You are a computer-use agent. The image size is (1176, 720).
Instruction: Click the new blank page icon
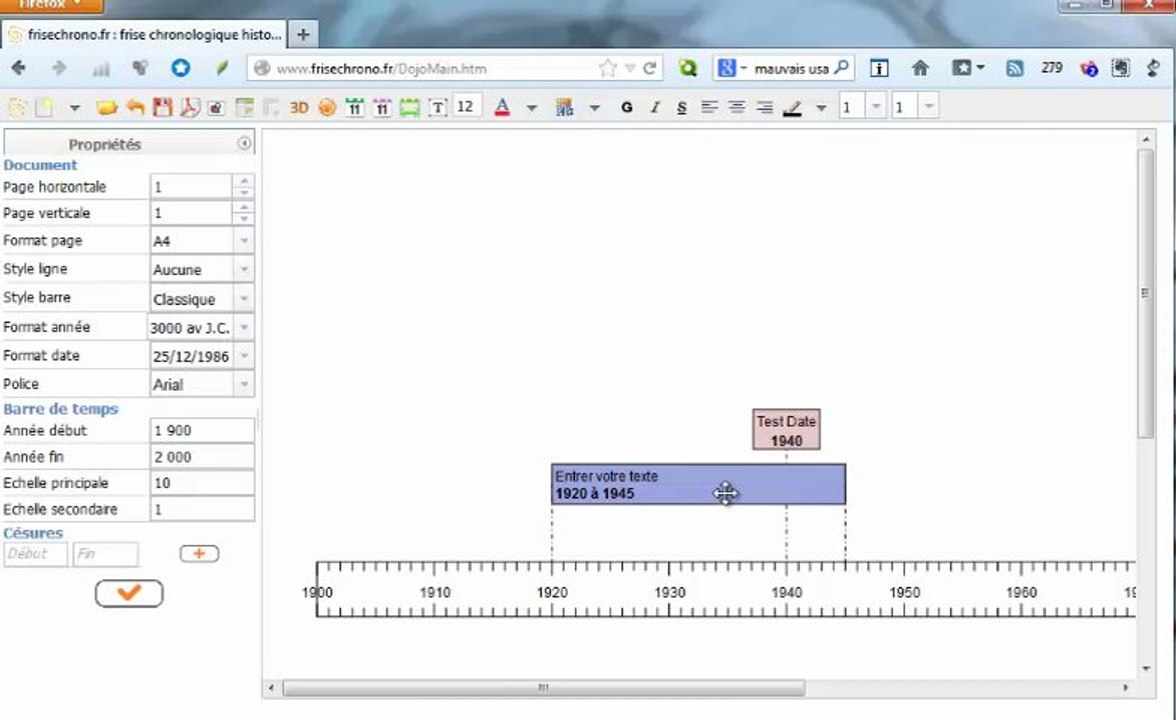[x=45, y=107]
